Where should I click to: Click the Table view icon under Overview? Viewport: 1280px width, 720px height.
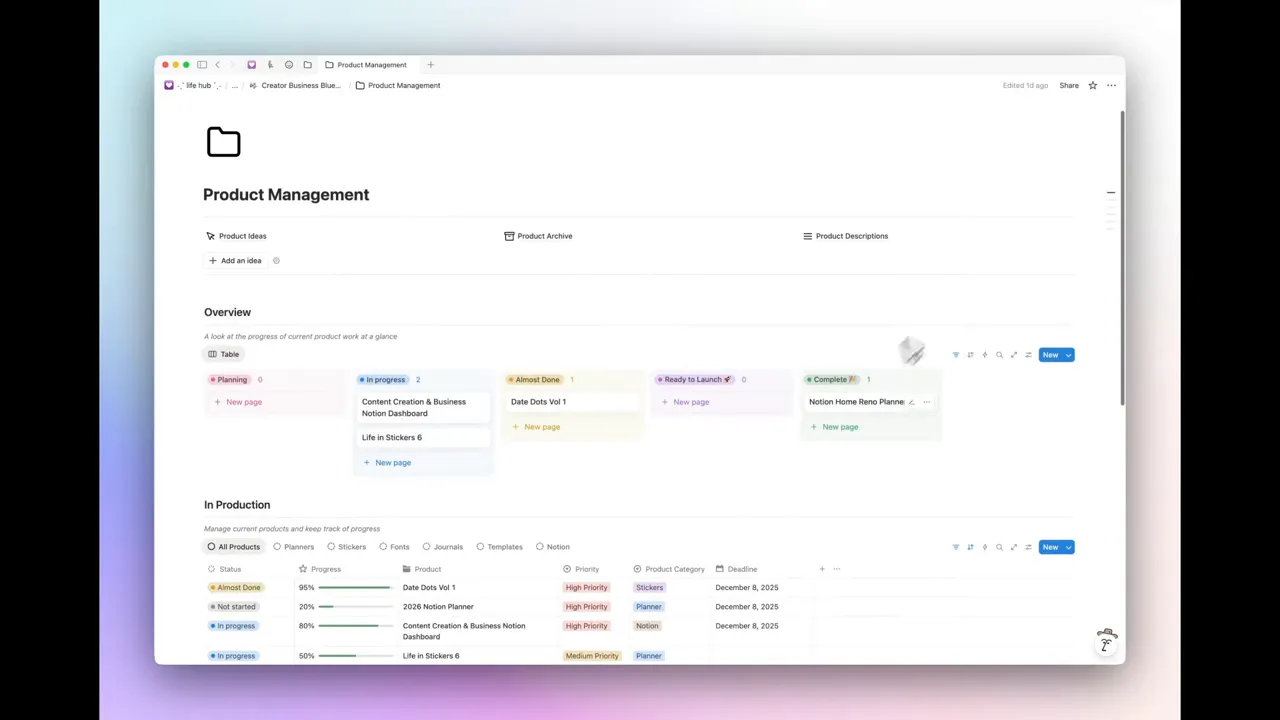[x=223, y=354]
